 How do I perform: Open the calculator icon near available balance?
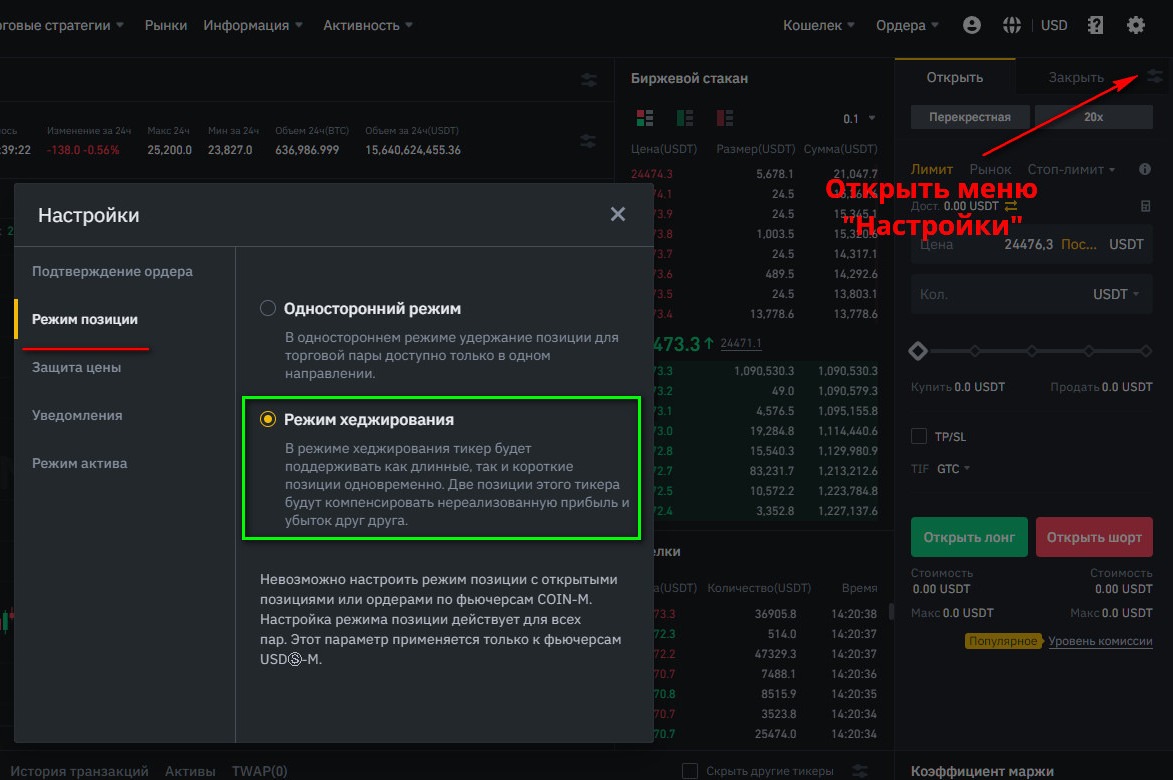[1145, 206]
